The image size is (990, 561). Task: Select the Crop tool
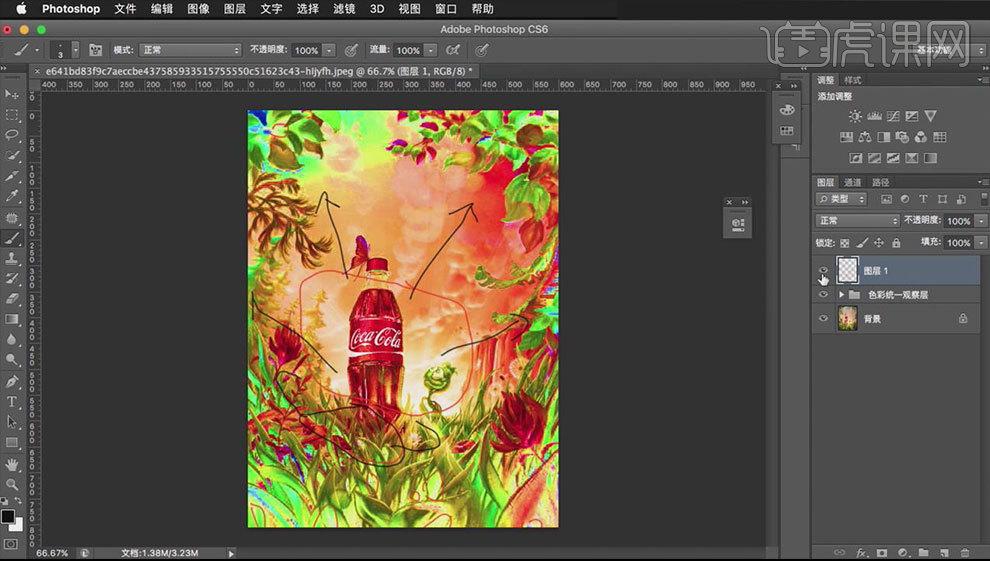[11, 176]
